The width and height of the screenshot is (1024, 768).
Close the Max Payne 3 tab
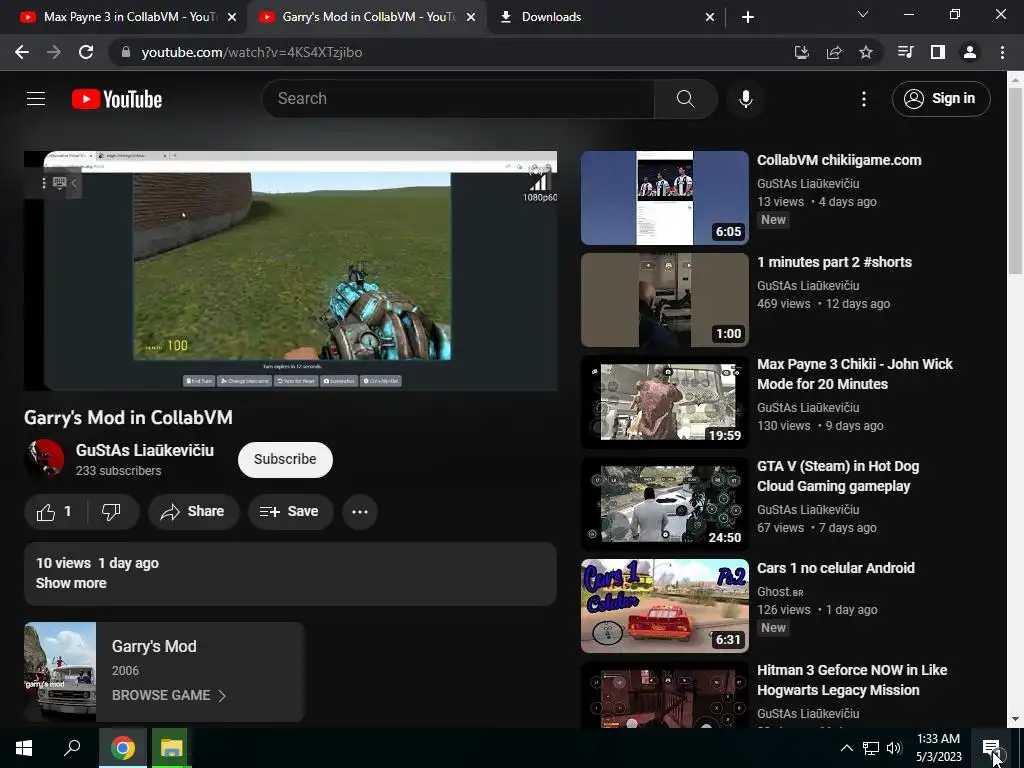232,17
